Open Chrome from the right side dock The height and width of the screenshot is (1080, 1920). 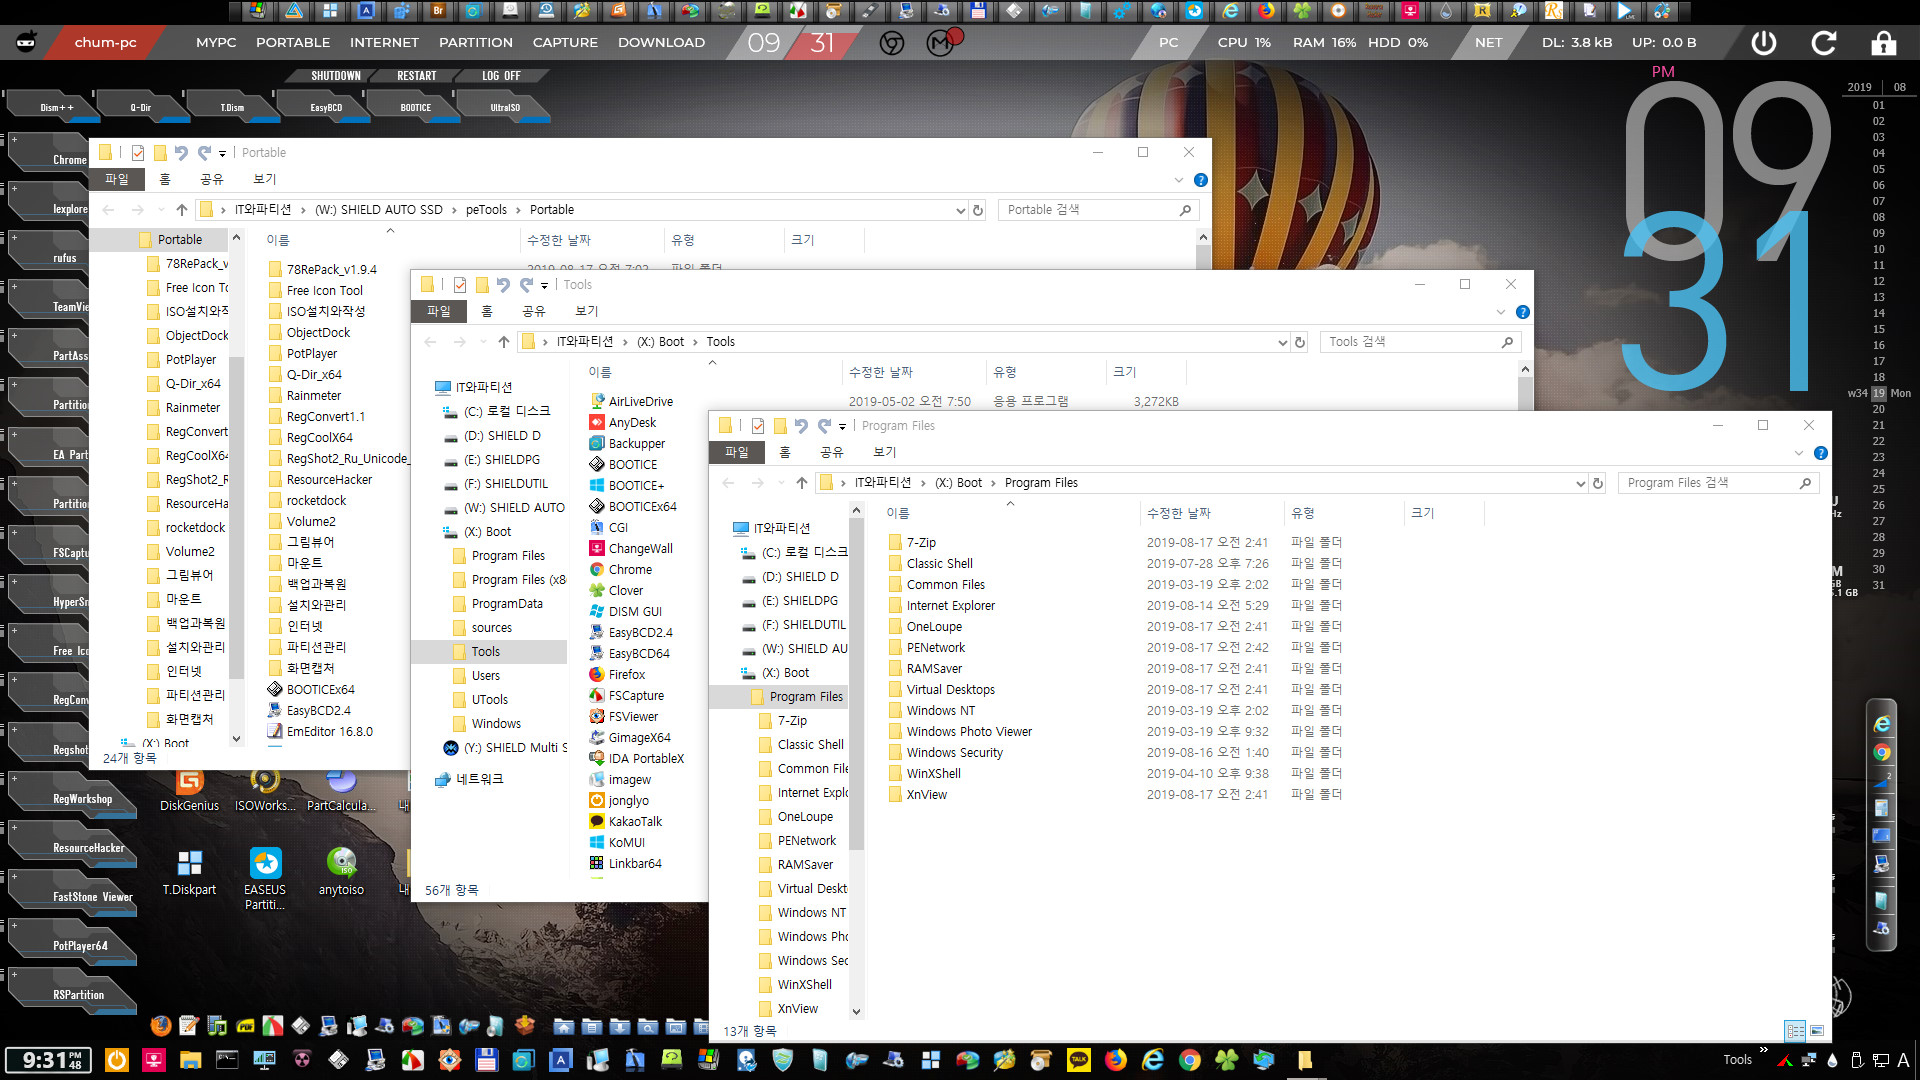(x=1882, y=752)
